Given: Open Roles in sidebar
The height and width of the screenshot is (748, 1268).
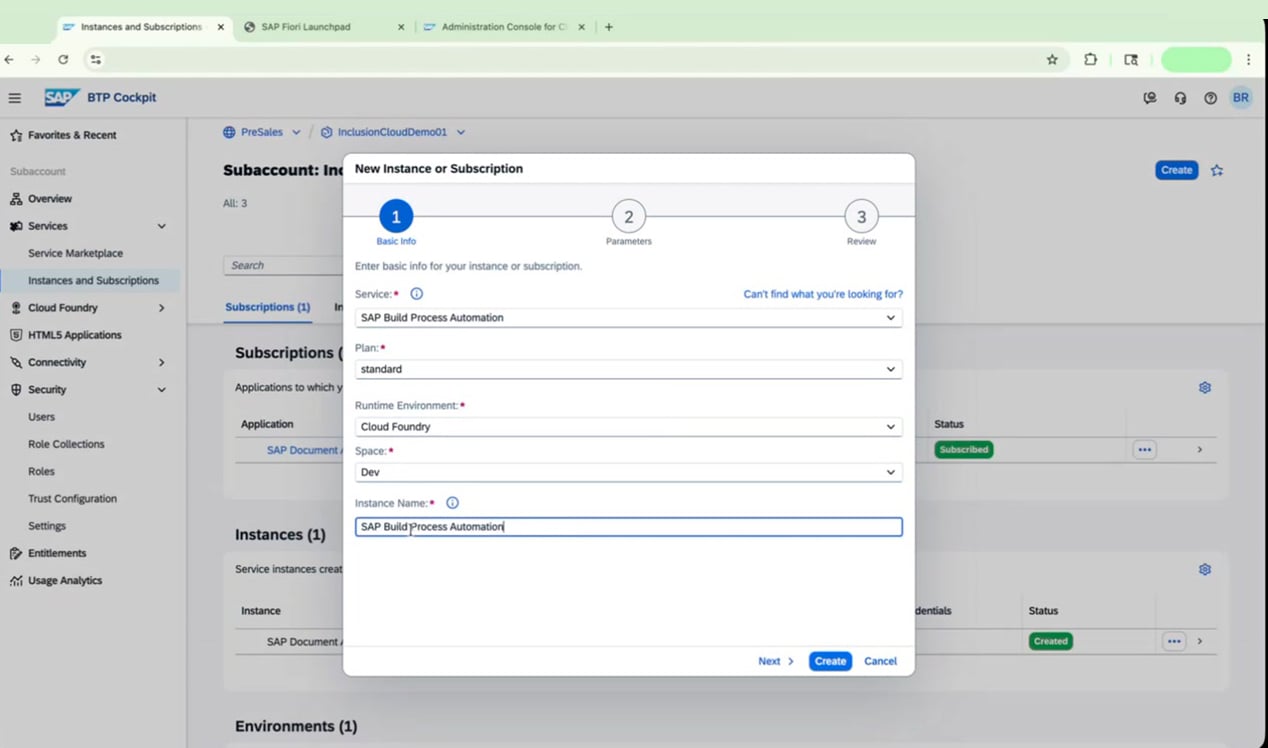Looking at the screenshot, I should pos(42,471).
